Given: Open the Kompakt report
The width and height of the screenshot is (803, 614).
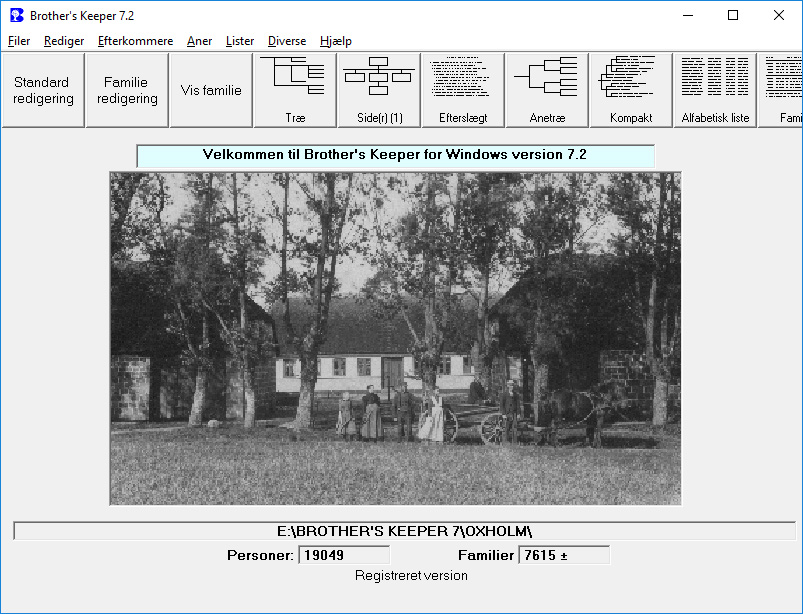Looking at the screenshot, I should [631, 90].
